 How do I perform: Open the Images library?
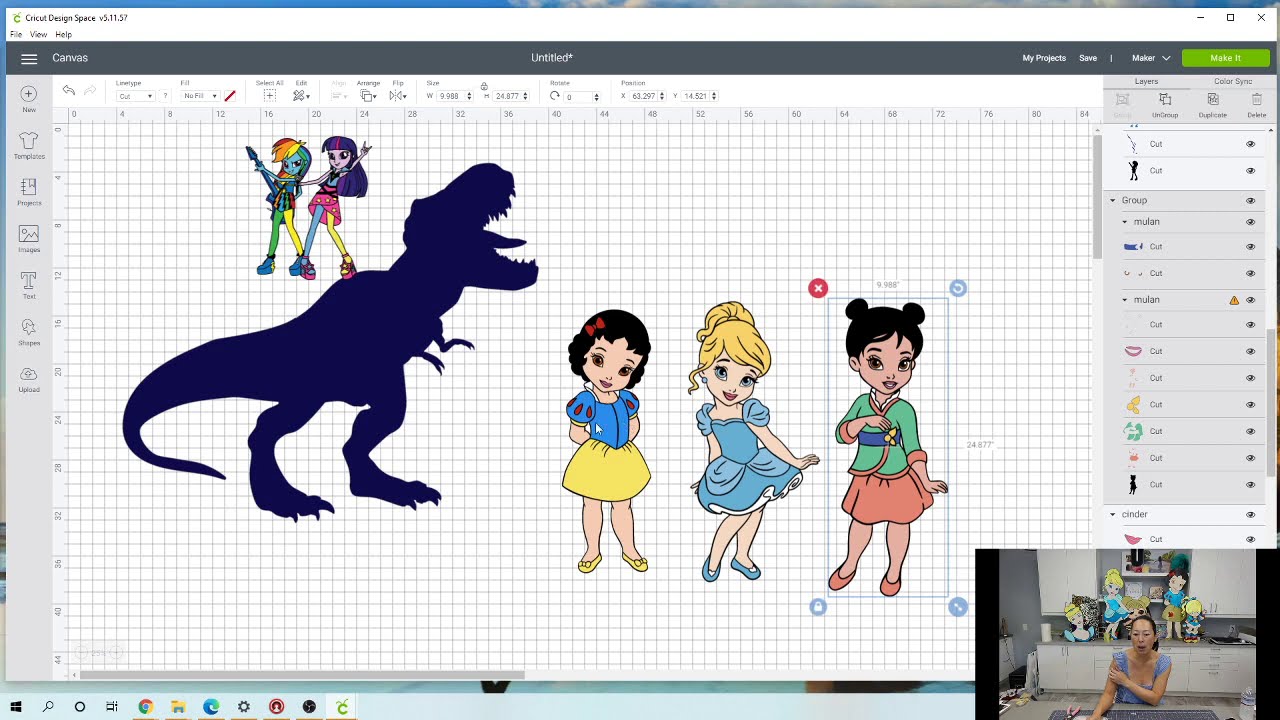coord(29,238)
